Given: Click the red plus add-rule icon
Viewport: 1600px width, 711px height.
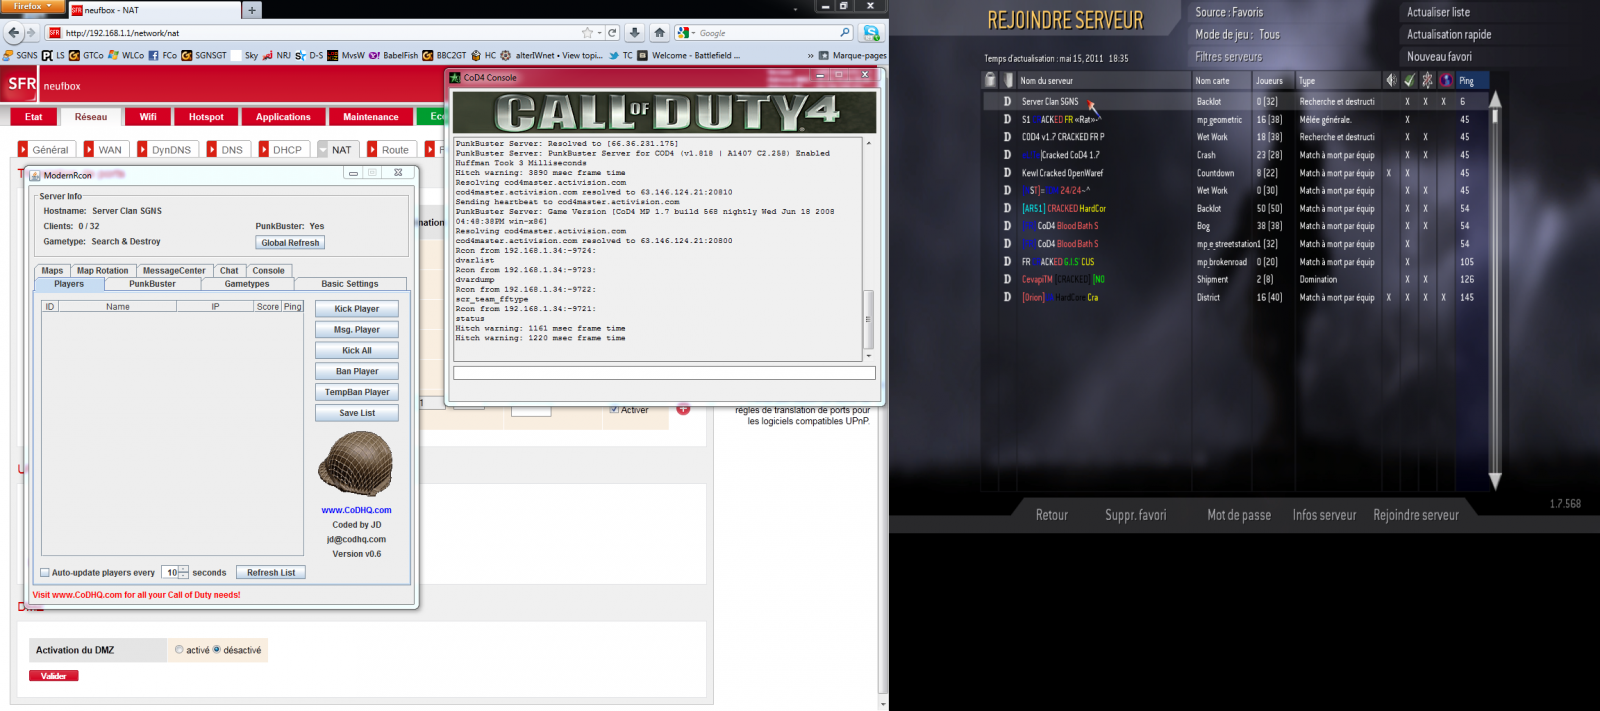Looking at the screenshot, I should point(683,408).
